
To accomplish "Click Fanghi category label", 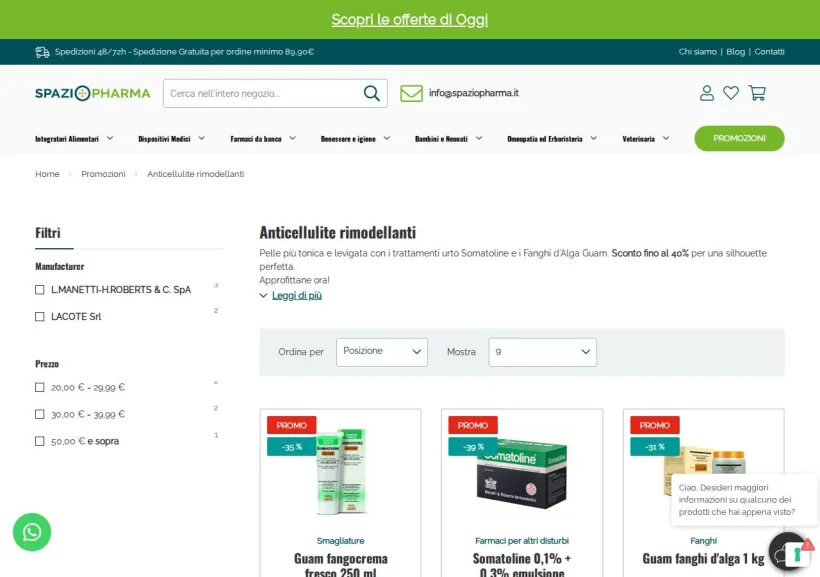I will pyautogui.click(x=703, y=540).
